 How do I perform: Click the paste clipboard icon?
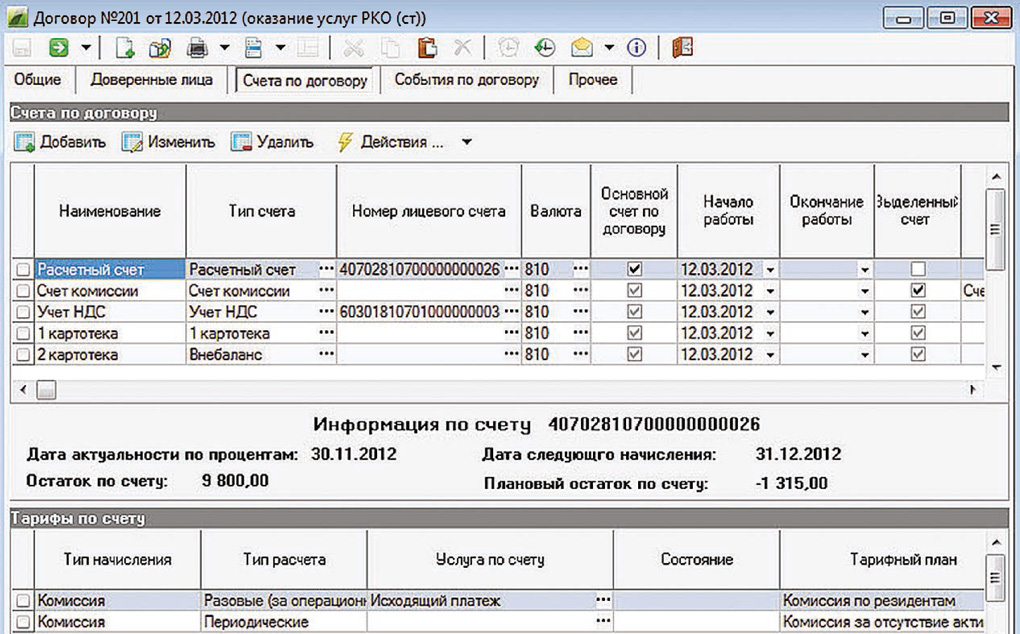427,47
